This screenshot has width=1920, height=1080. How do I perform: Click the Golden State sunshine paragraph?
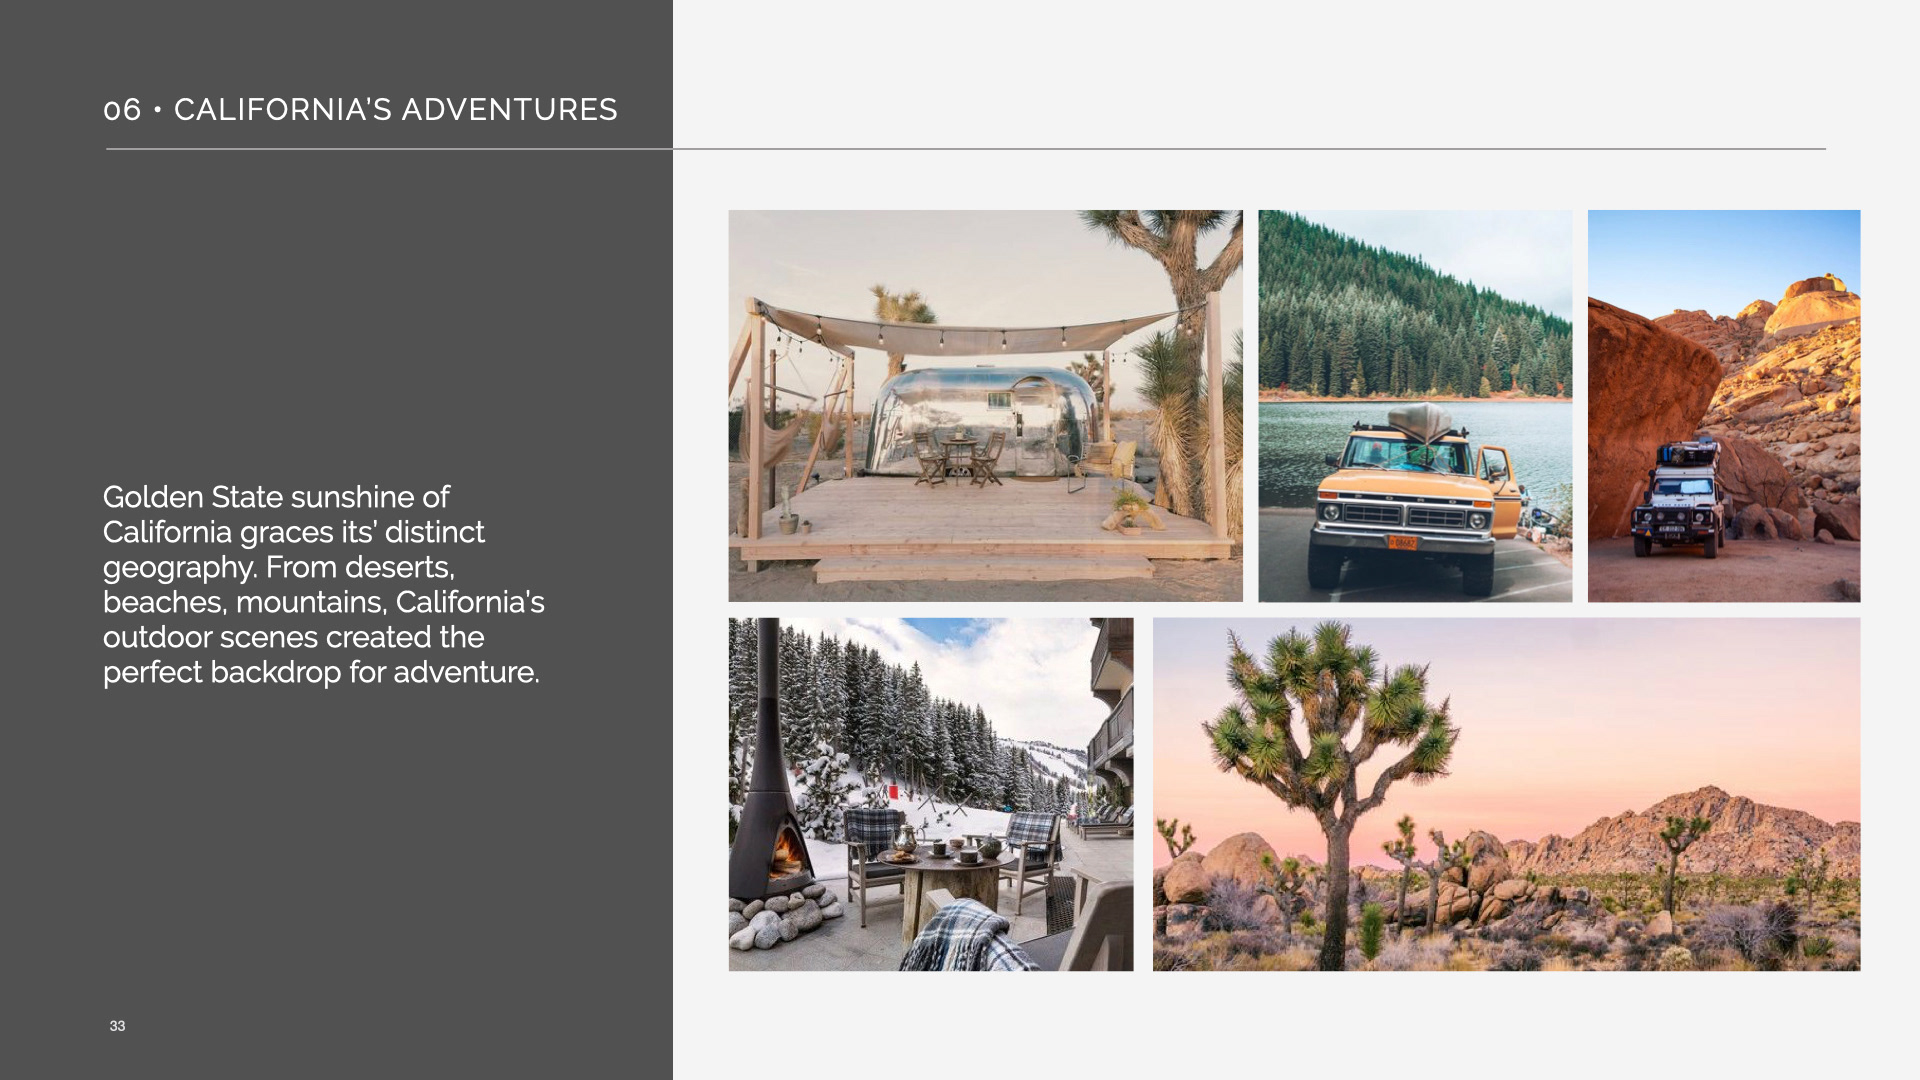click(323, 584)
